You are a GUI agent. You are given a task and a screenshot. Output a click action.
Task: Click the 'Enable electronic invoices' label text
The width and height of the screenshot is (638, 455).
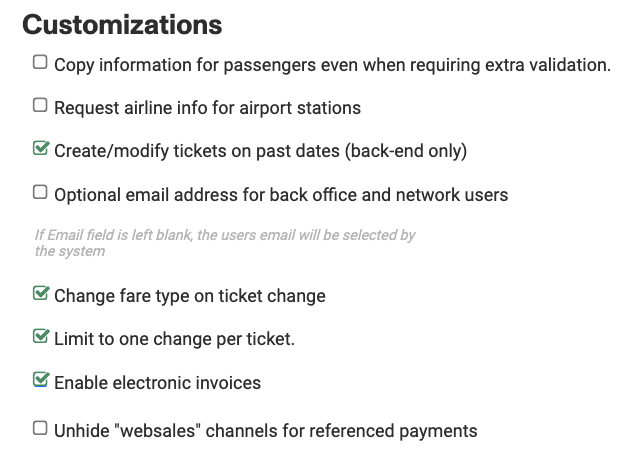tap(157, 383)
